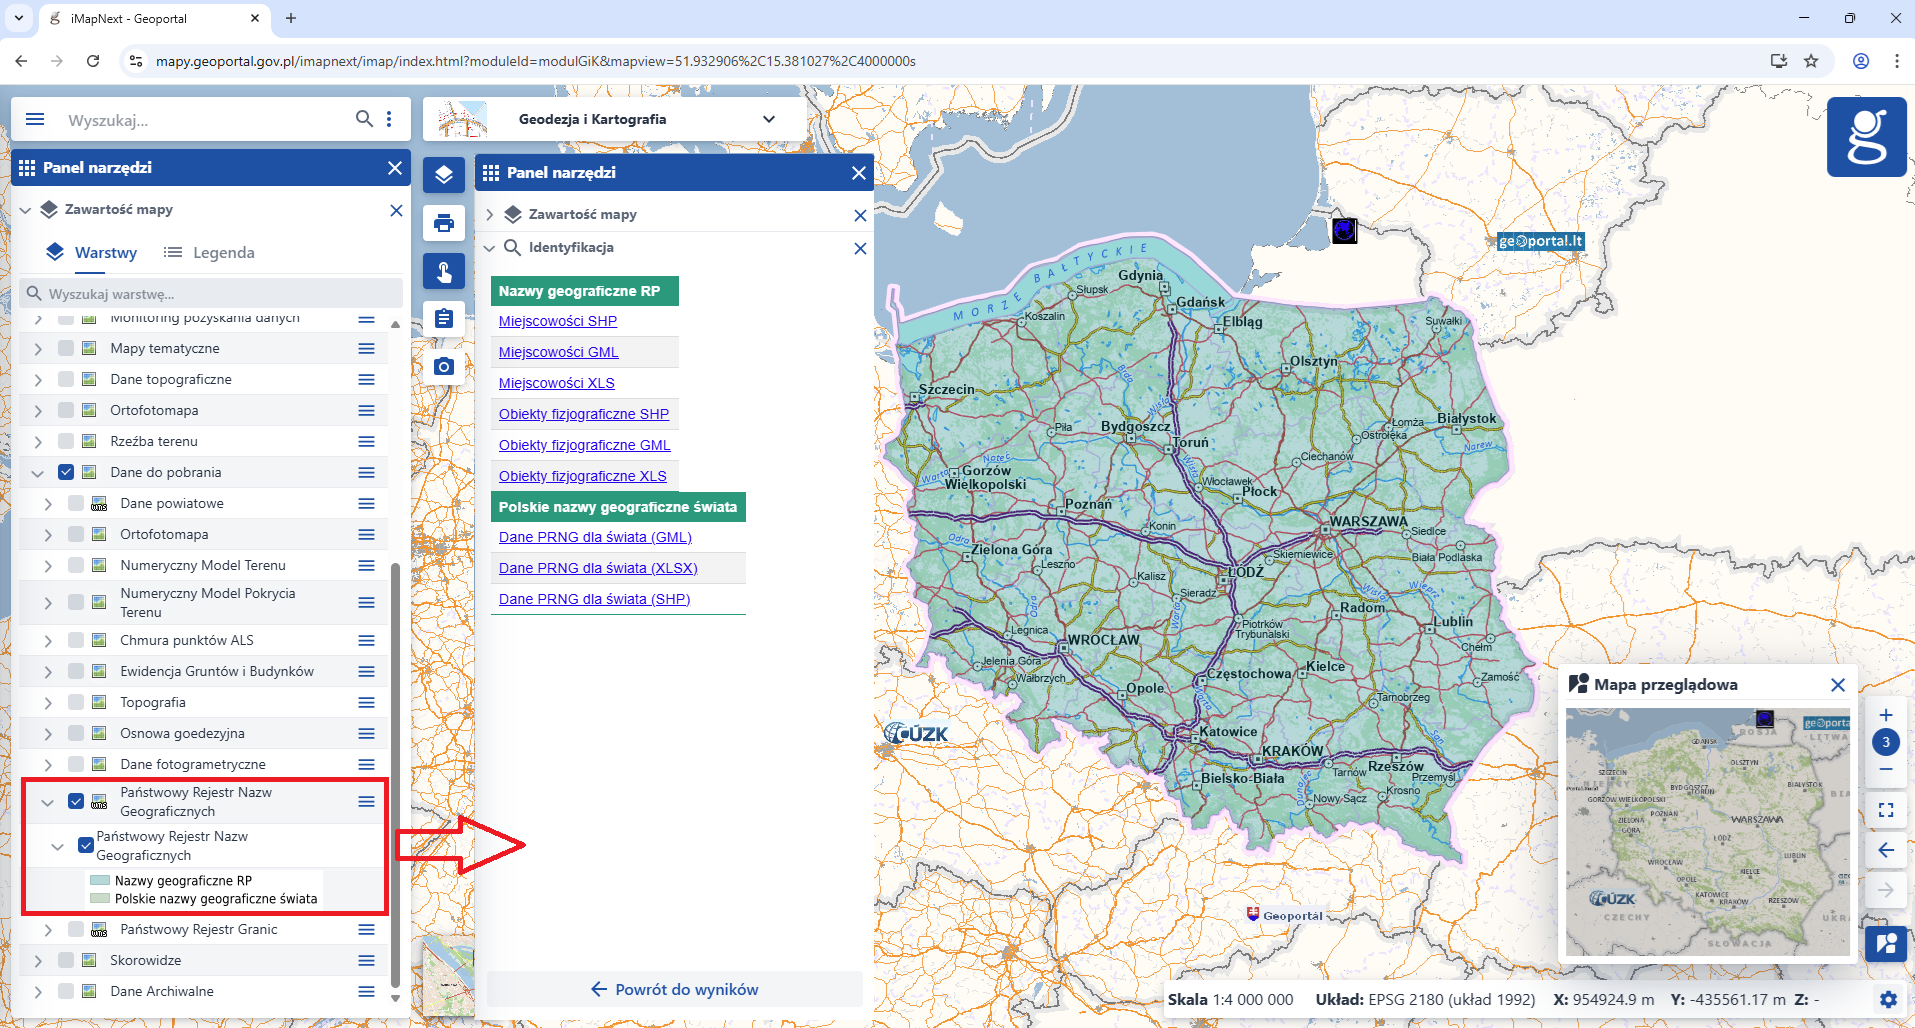Uncheck Państwowy Rejestr Nazw Geograficznych layer
This screenshot has height=1028, width=1915.
tap(77, 801)
